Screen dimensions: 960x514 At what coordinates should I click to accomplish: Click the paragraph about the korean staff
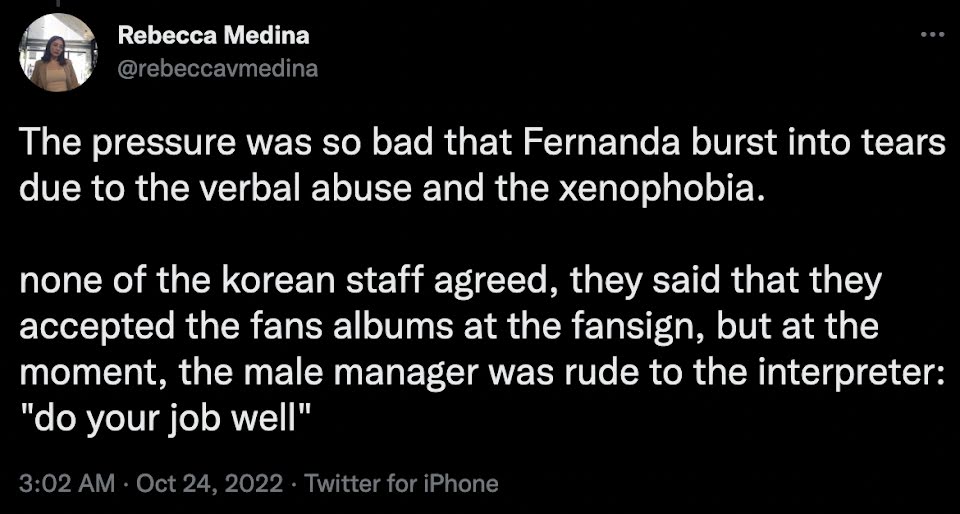coord(481,349)
